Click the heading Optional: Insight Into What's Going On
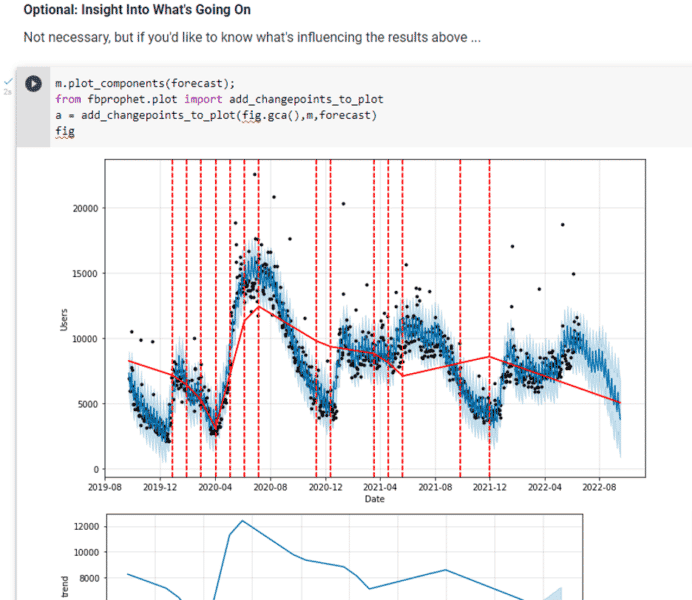The height and width of the screenshot is (600, 692). coord(137,10)
